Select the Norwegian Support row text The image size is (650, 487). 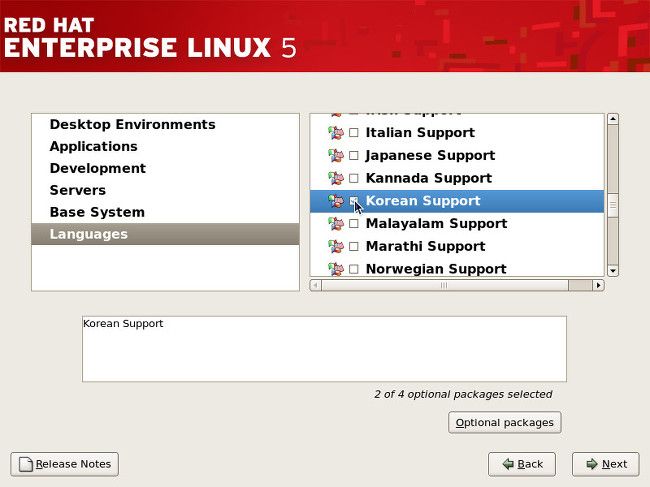coord(436,269)
